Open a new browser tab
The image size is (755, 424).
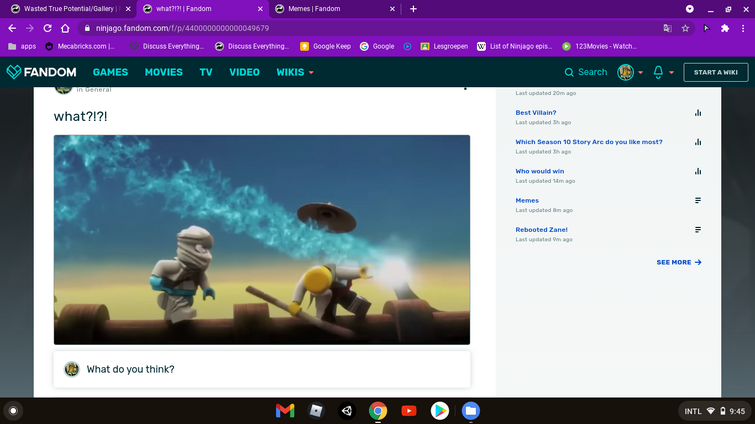413,9
